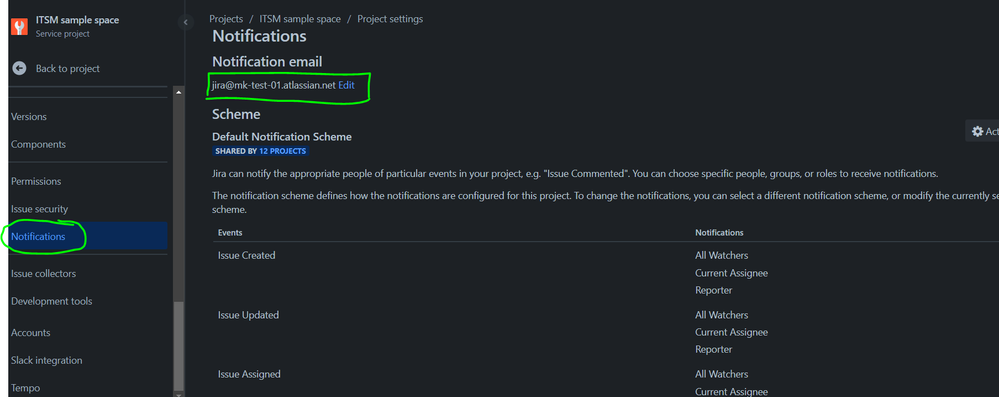
Task: Open Issue collectors page
Action: click(x=43, y=273)
